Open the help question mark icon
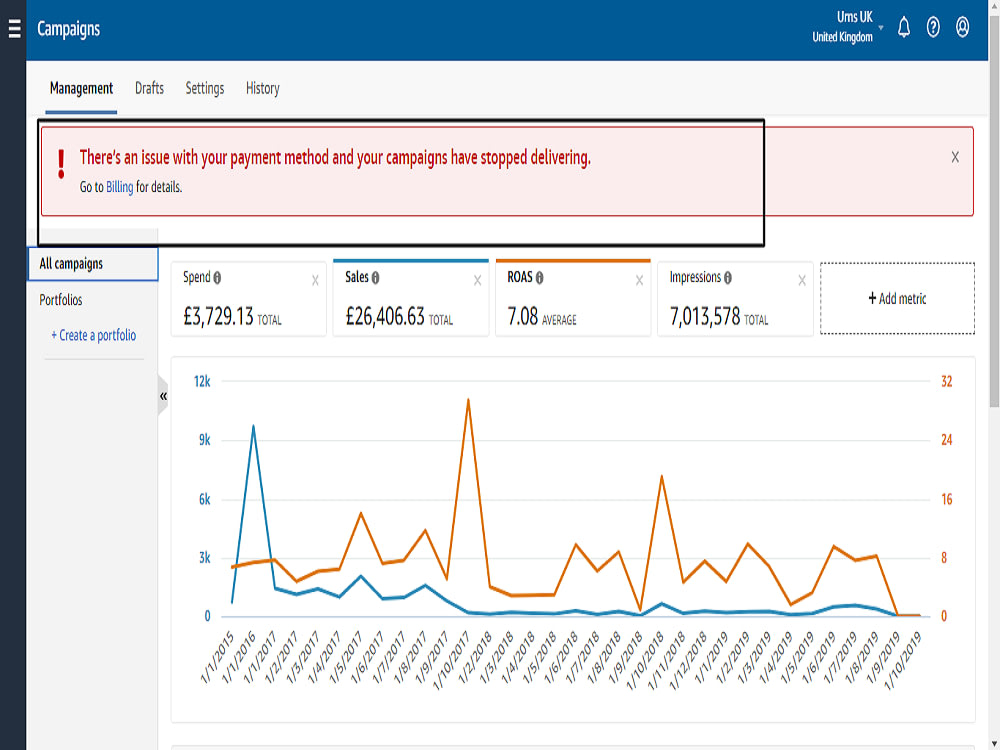The height and width of the screenshot is (750, 1000). point(933,27)
